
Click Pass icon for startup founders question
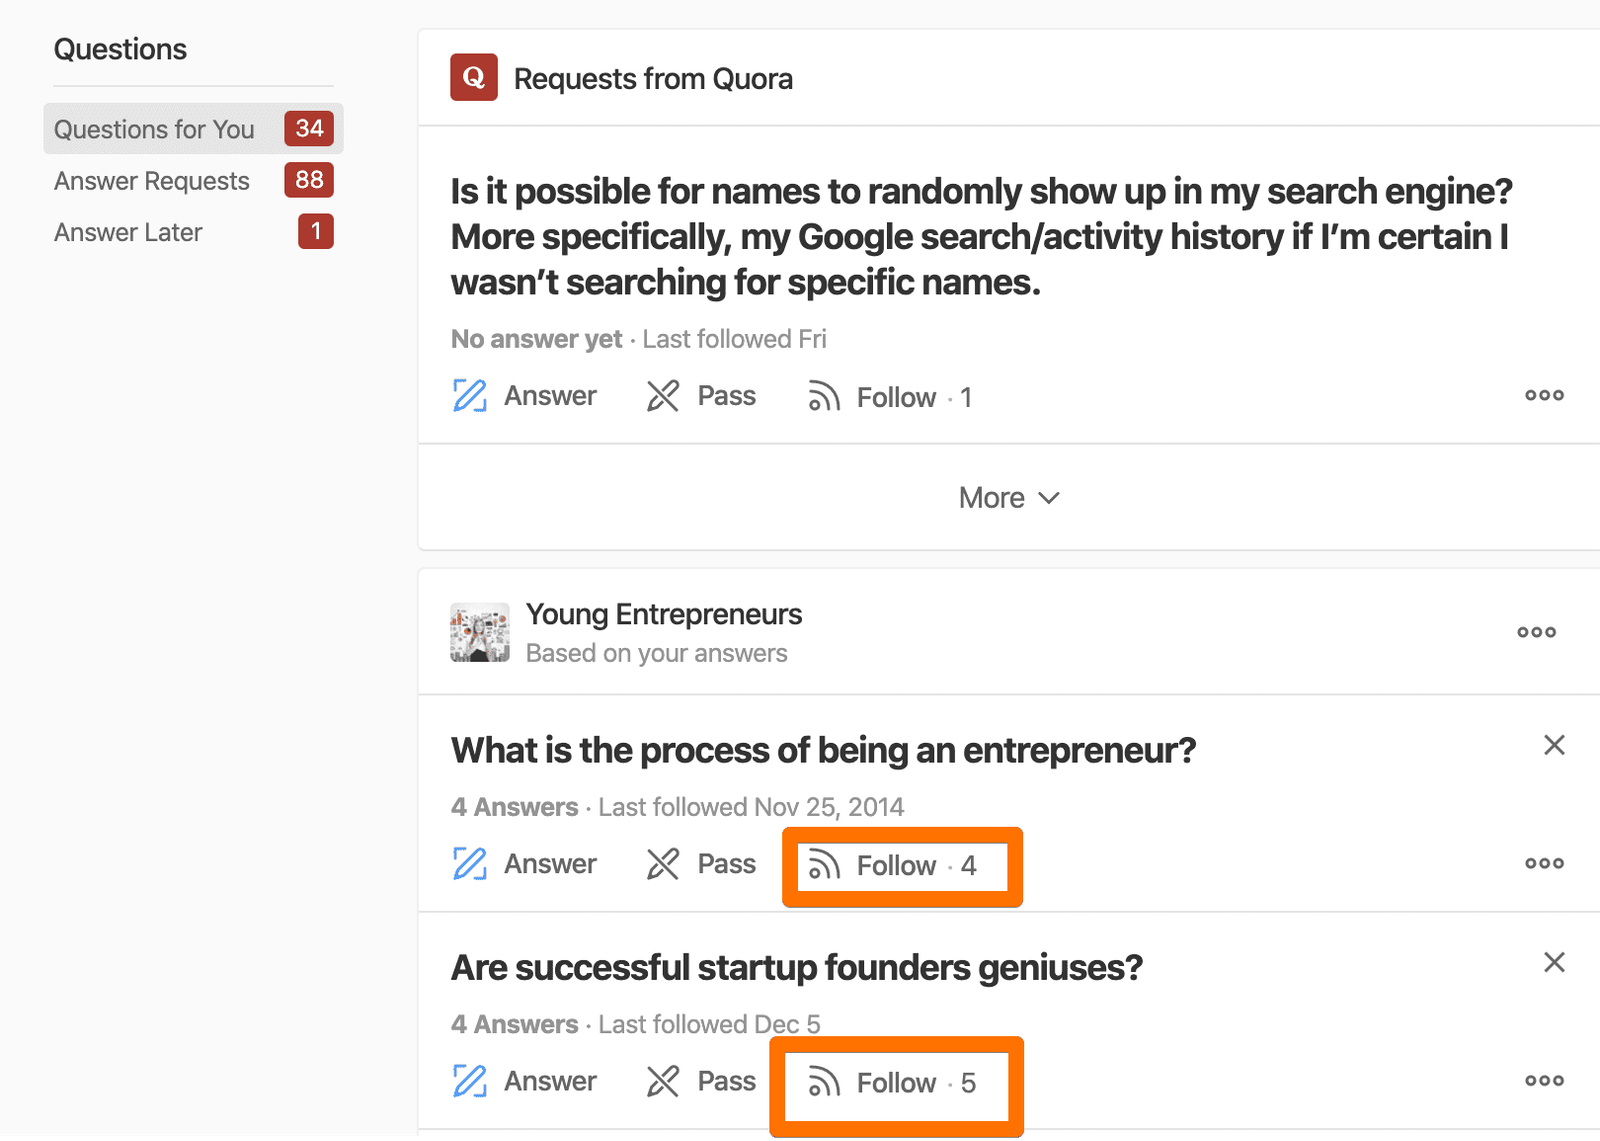click(663, 1081)
